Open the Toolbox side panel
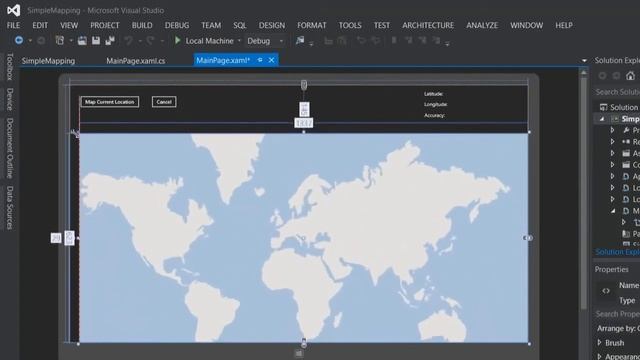This screenshot has width=640, height=360. pos(10,67)
